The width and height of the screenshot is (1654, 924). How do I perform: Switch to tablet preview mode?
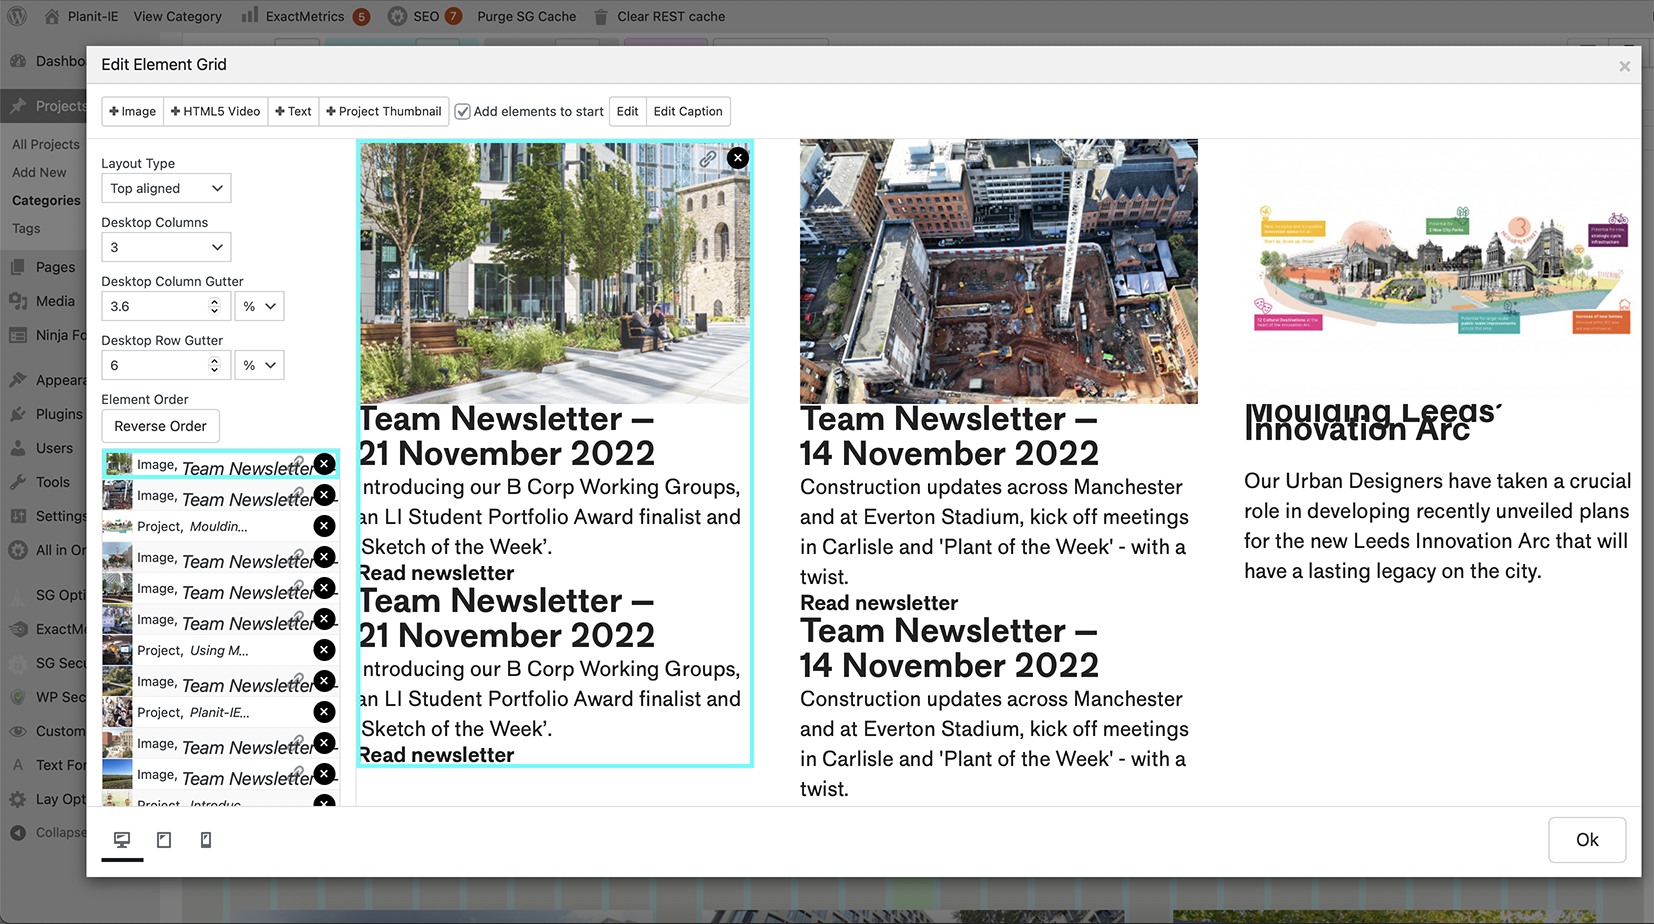(x=164, y=840)
